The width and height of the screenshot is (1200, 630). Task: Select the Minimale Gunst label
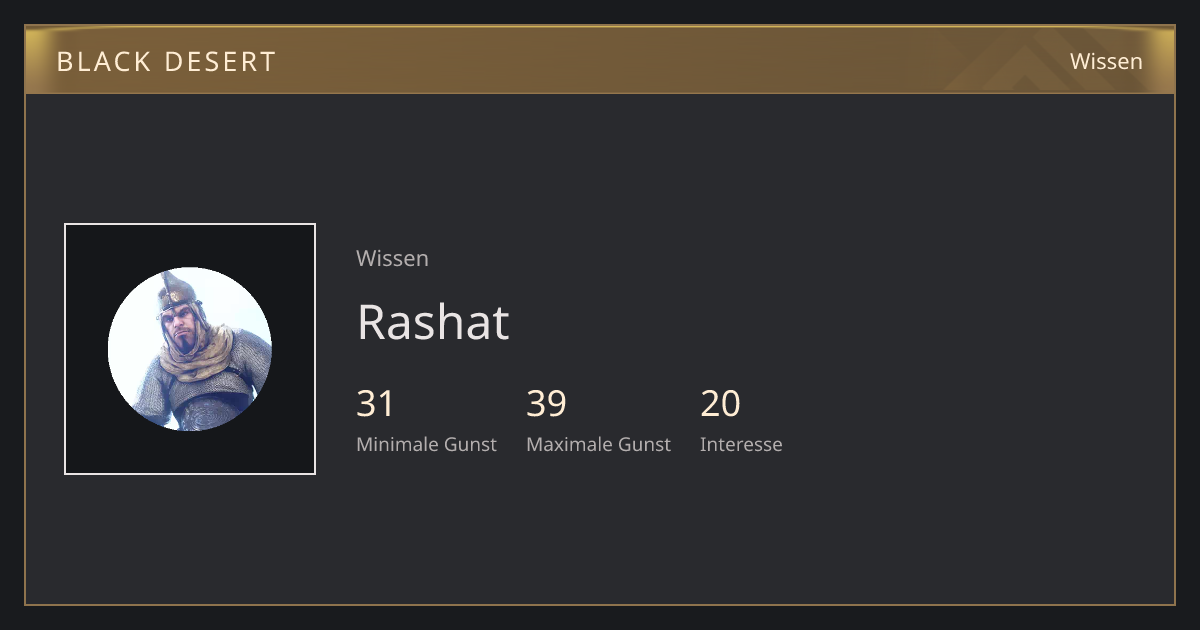coord(426,444)
